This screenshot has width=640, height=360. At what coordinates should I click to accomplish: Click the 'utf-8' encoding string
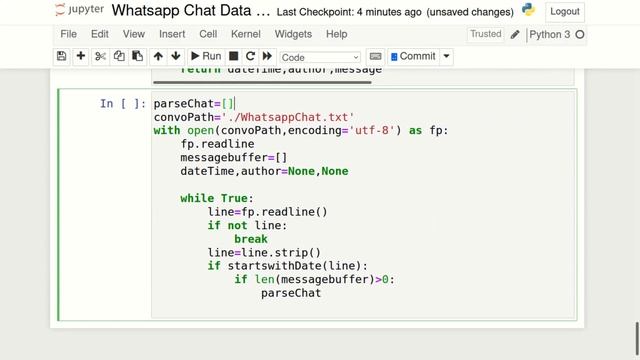point(371,131)
